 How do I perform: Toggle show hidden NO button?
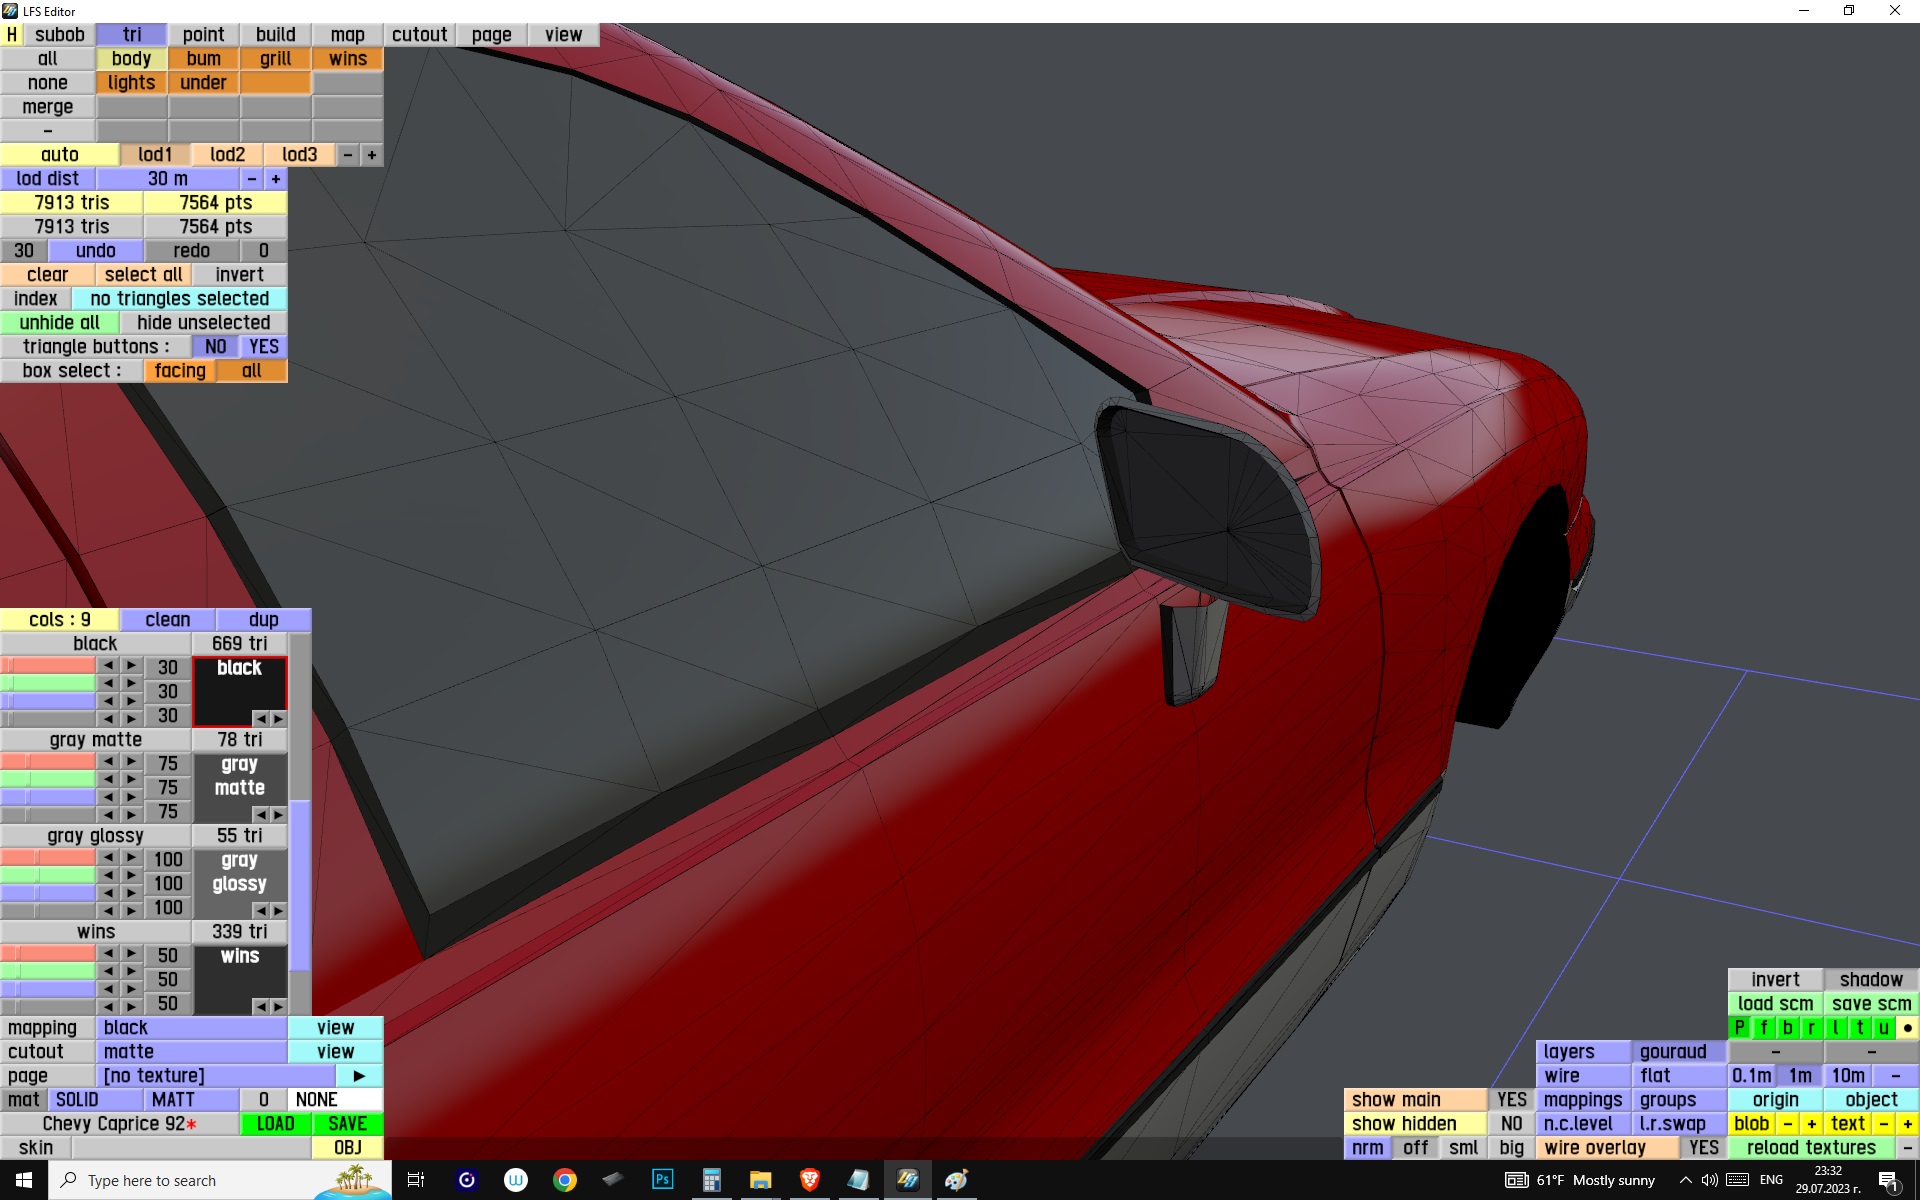coord(1511,1124)
